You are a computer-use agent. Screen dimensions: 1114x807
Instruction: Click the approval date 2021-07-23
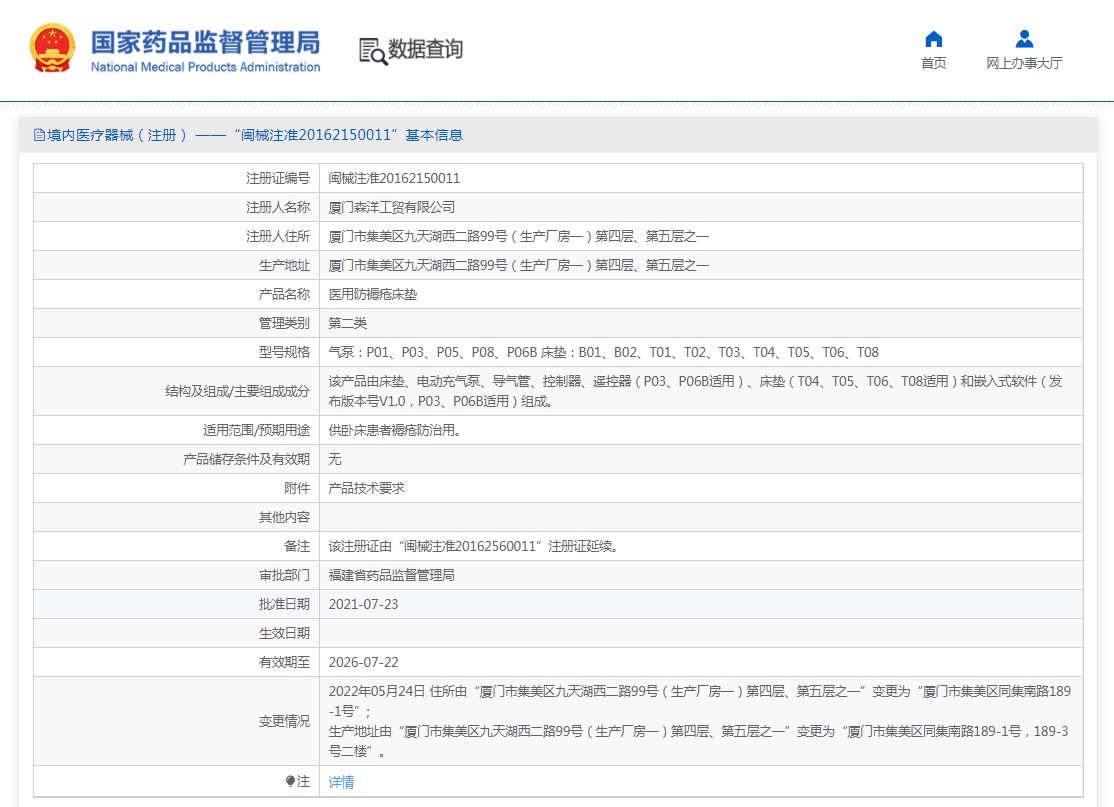(x=363, y=604)
